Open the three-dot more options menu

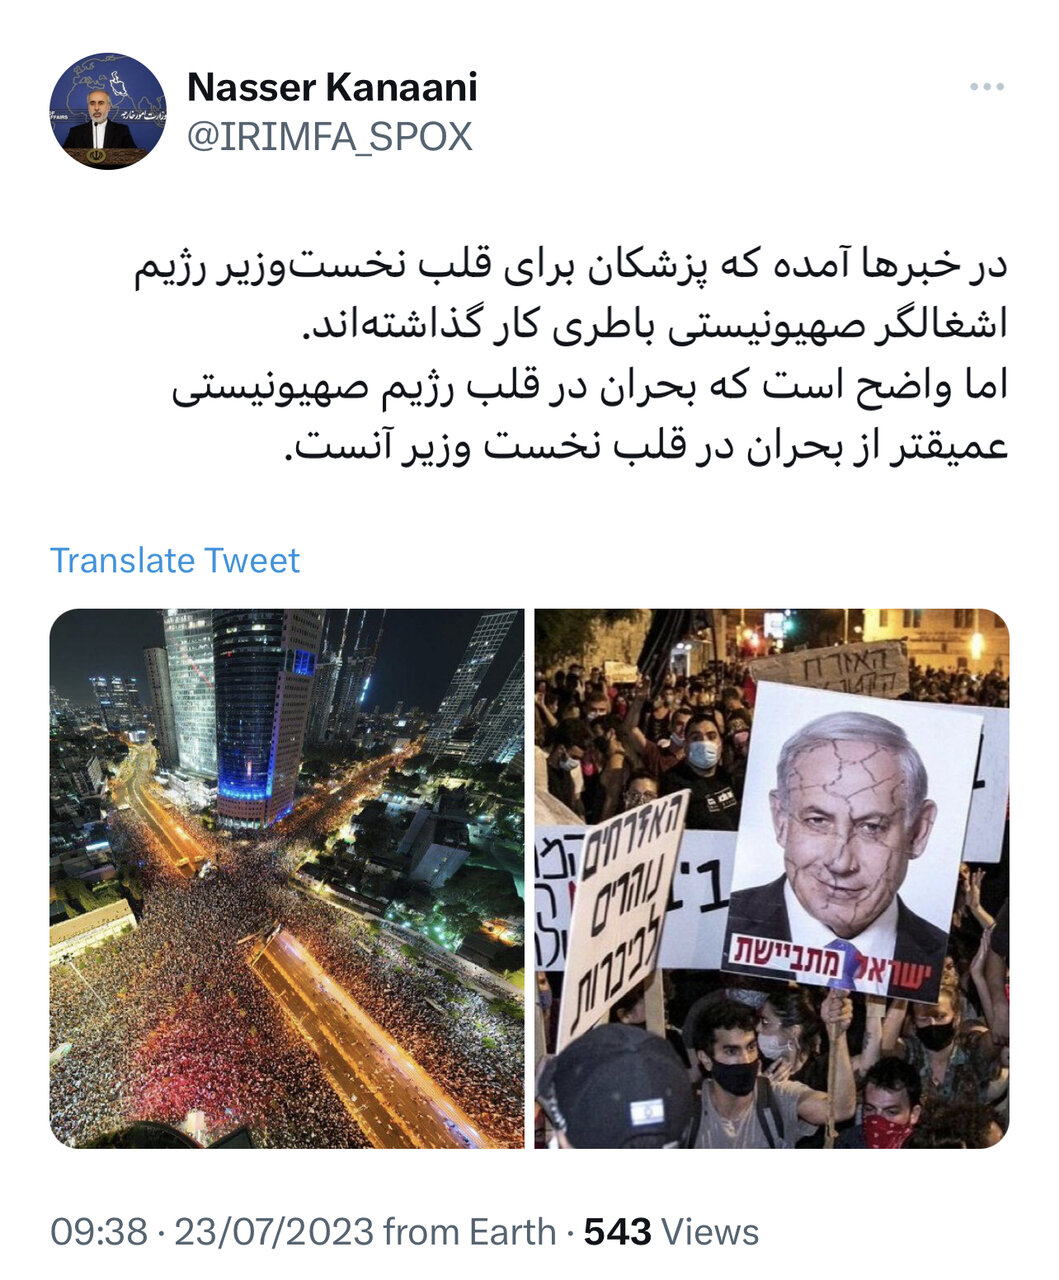(986, 88)
